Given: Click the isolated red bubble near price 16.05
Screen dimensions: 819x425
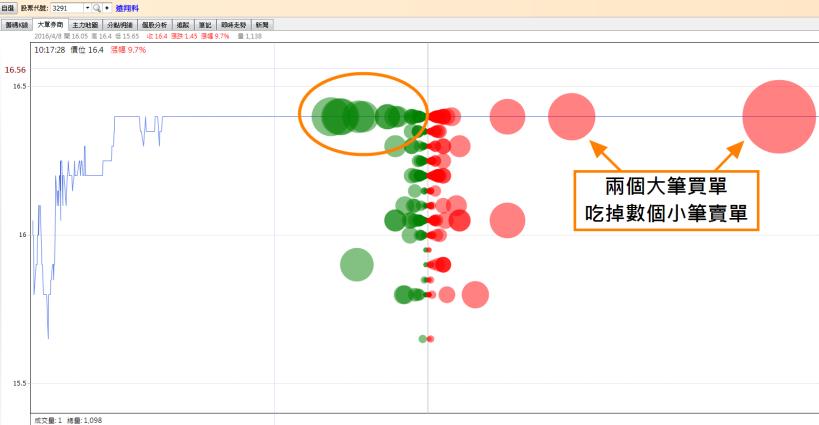Looking at the screenshot, I should [507, 220].
